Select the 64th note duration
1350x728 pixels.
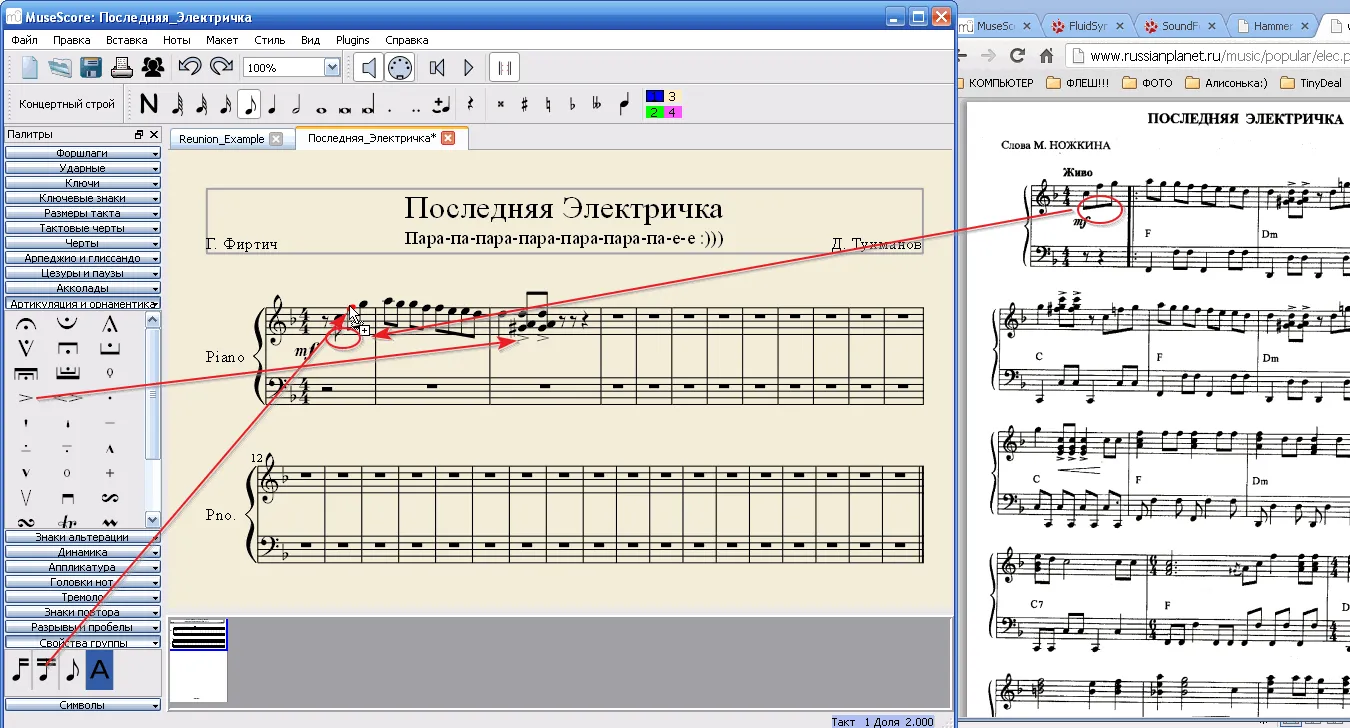coord(178,104)
